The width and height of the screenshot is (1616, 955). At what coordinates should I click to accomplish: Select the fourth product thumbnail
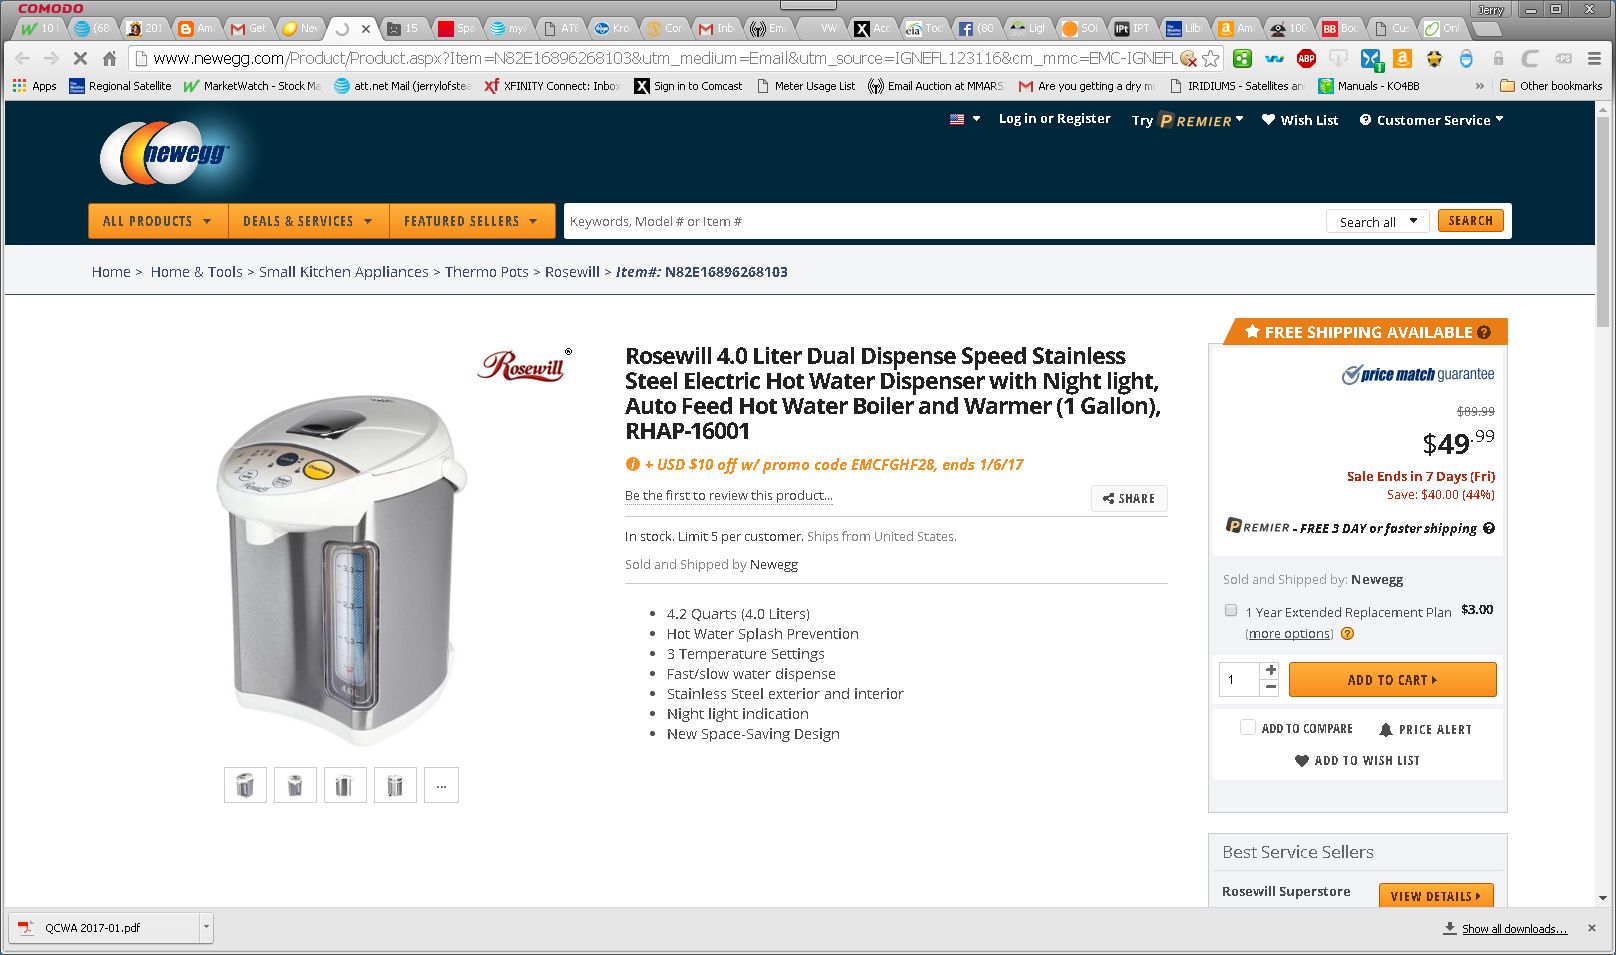click(x=395, y=785)
